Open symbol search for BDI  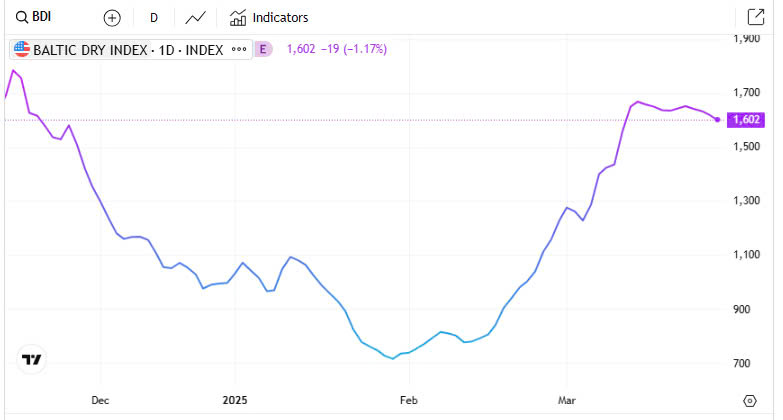[x=33, y=17]
